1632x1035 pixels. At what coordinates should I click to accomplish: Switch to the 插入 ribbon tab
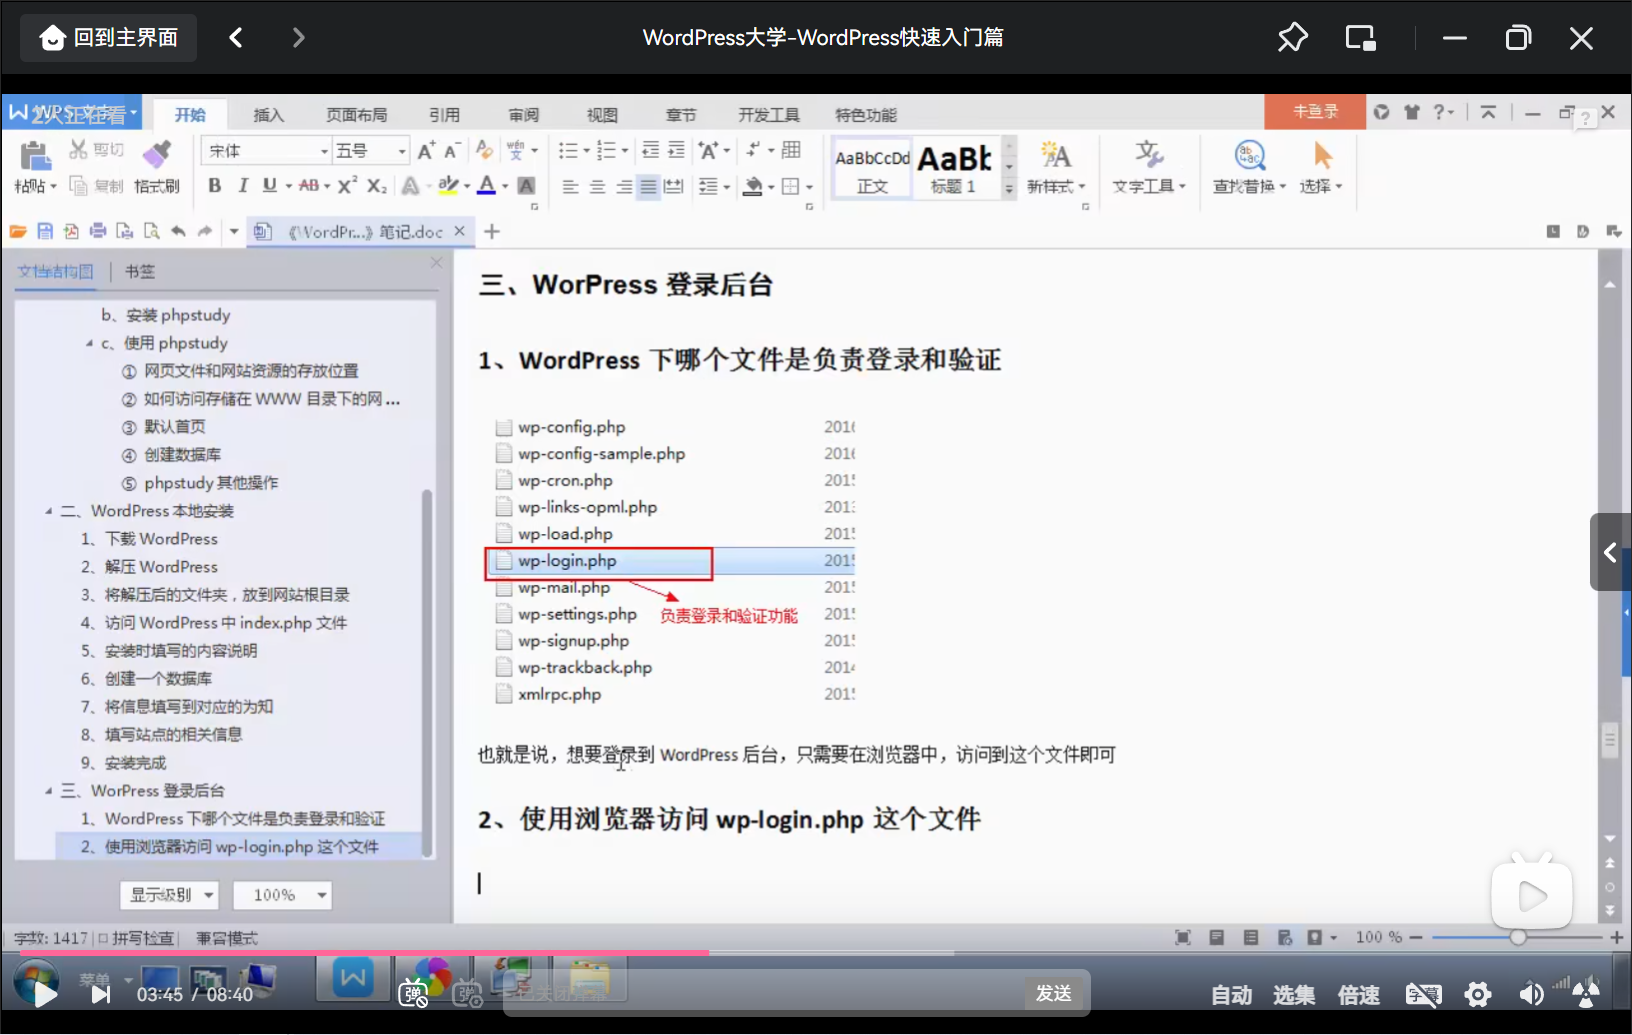[268, 115]
